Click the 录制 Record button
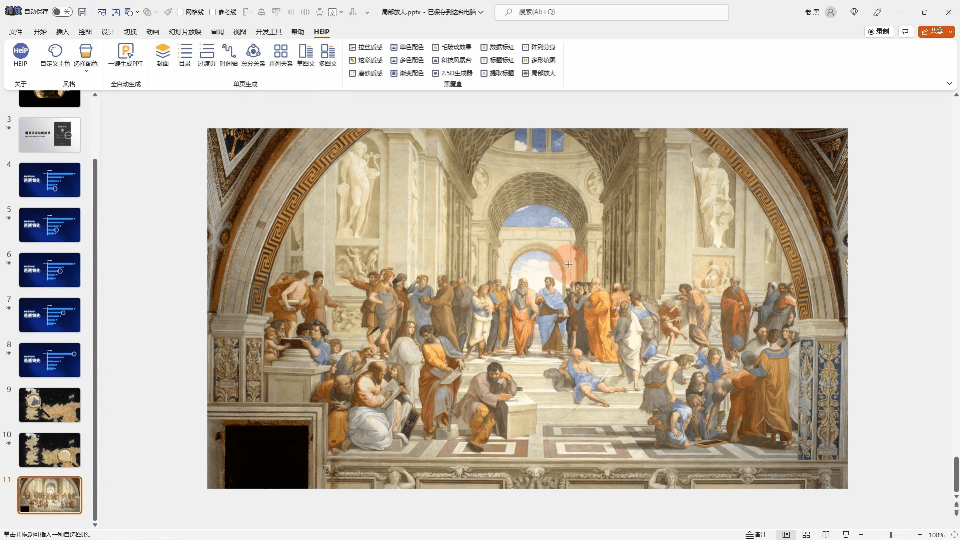This screenshot has height=540, width=960. 879,31
